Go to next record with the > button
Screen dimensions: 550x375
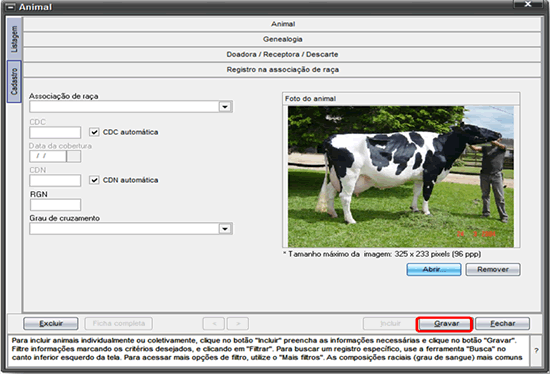(x=238, y=323)
